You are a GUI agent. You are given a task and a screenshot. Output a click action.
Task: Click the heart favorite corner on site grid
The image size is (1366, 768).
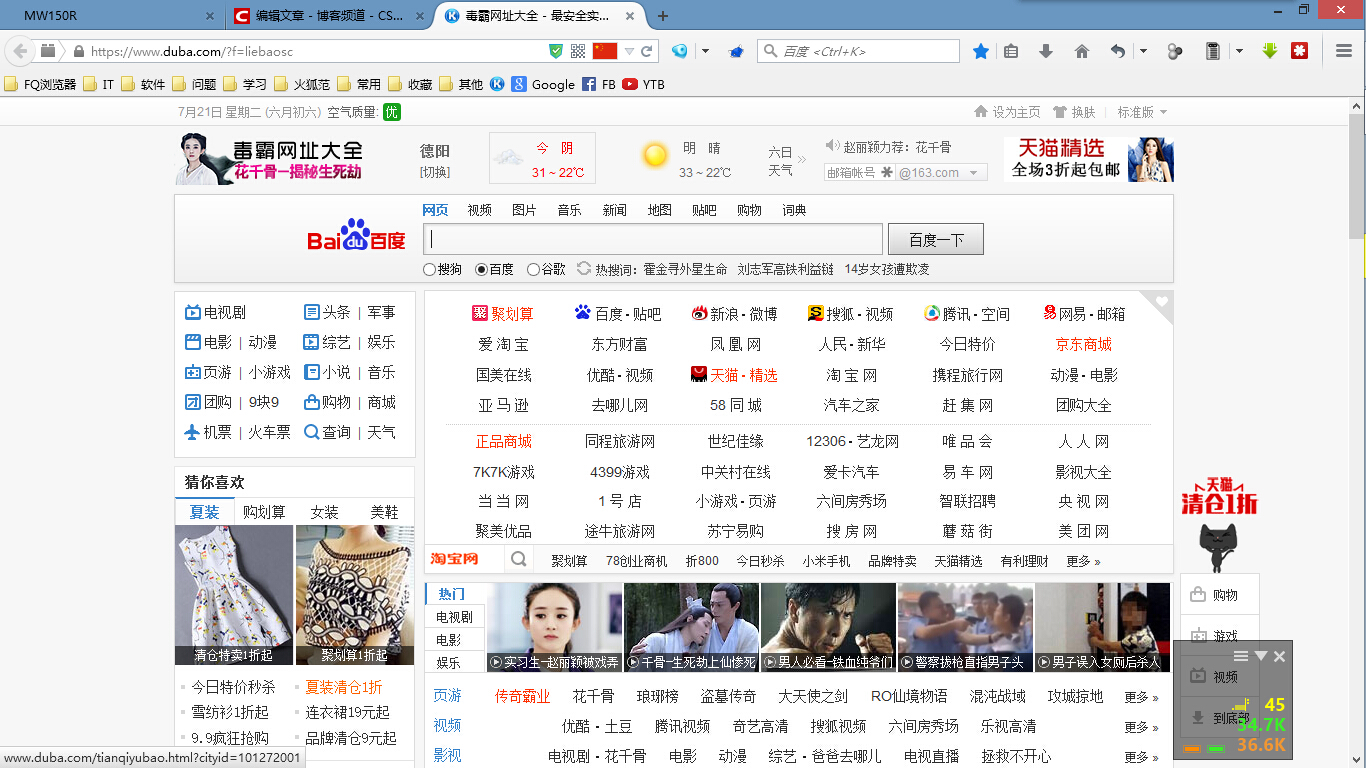click(x=1161, y=301)
